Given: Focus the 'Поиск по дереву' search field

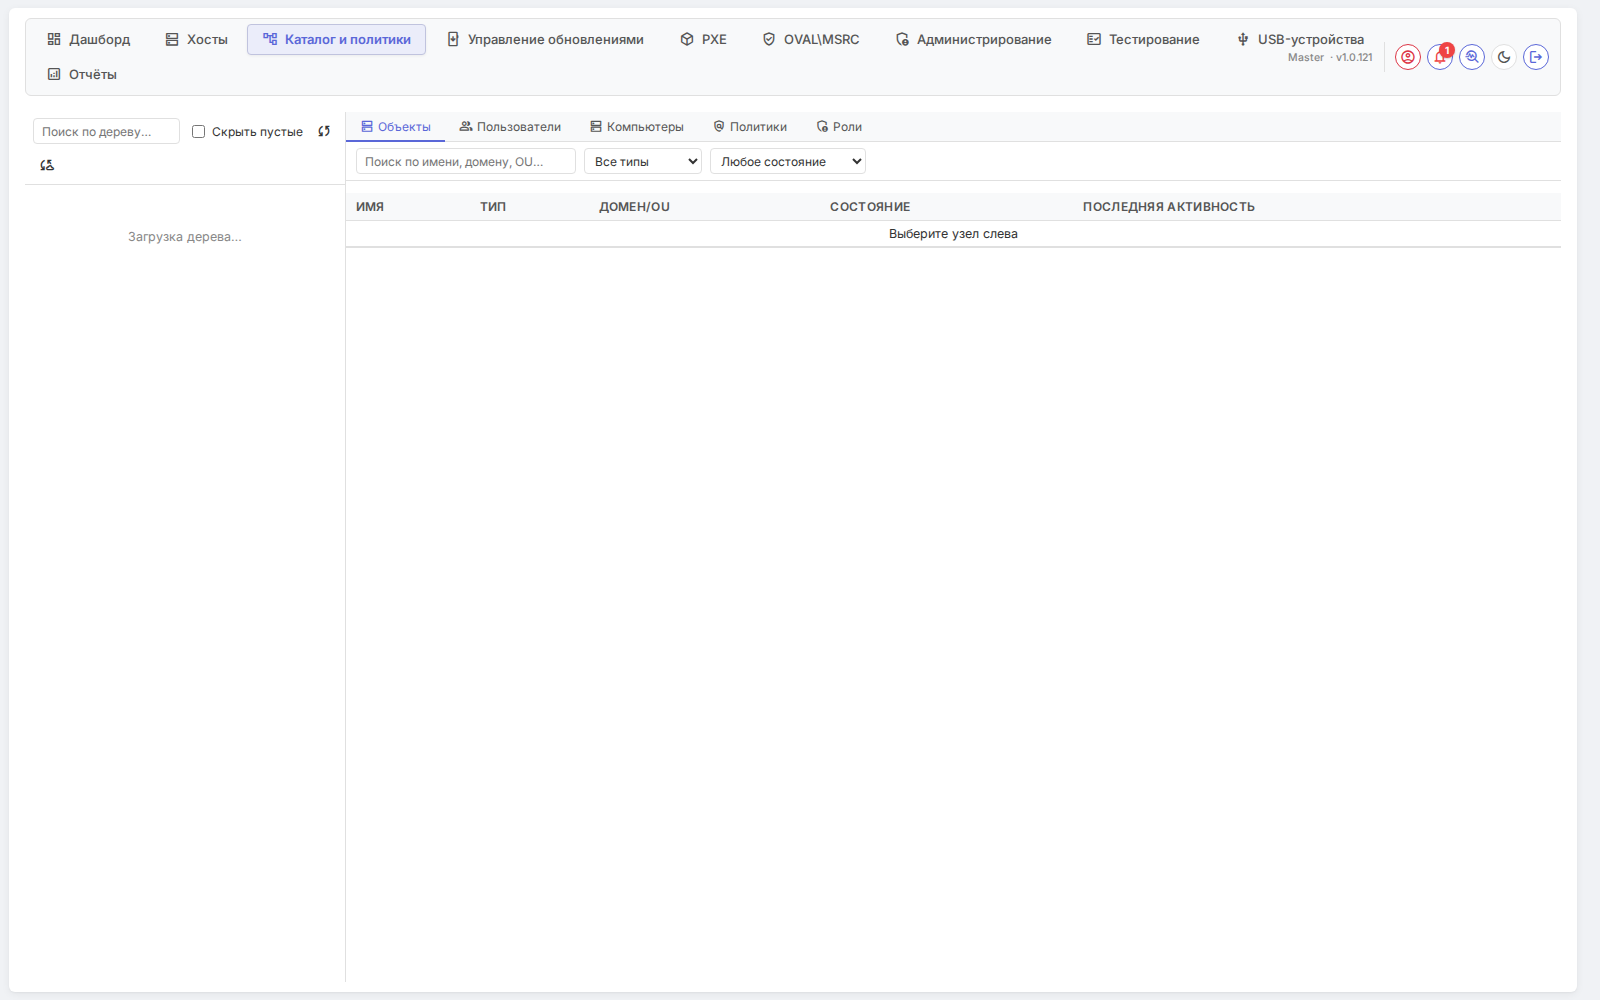Looking at the screenshot, I should pos(106,131).
